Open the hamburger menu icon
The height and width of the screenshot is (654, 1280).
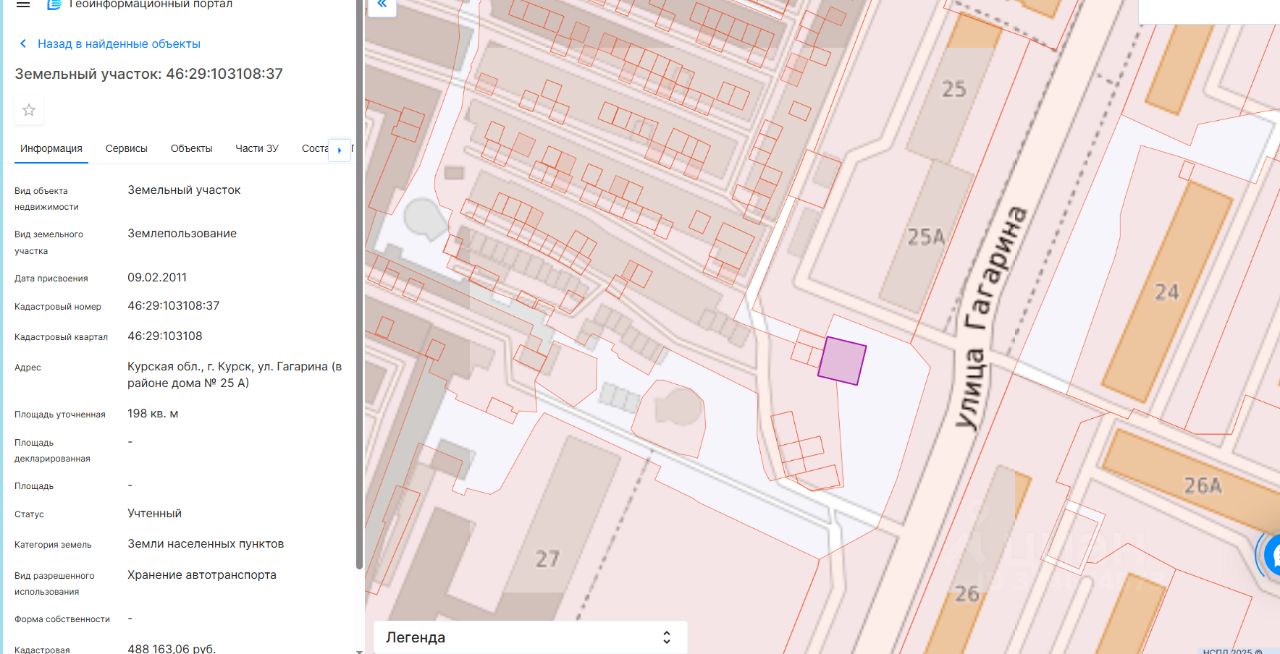pyautogui.click(x=23, y=4)
